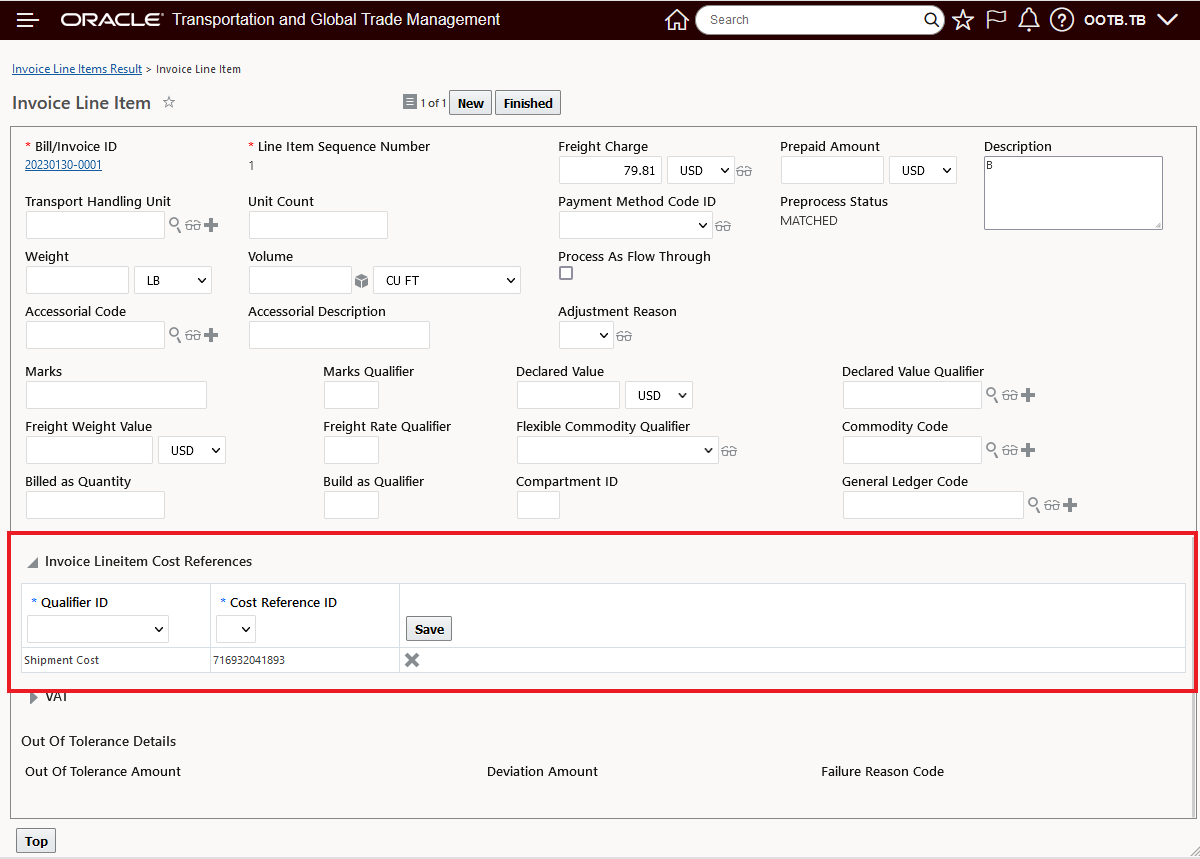
Task: Open the Help question mark icon
Action: [x=1062, y=20]
